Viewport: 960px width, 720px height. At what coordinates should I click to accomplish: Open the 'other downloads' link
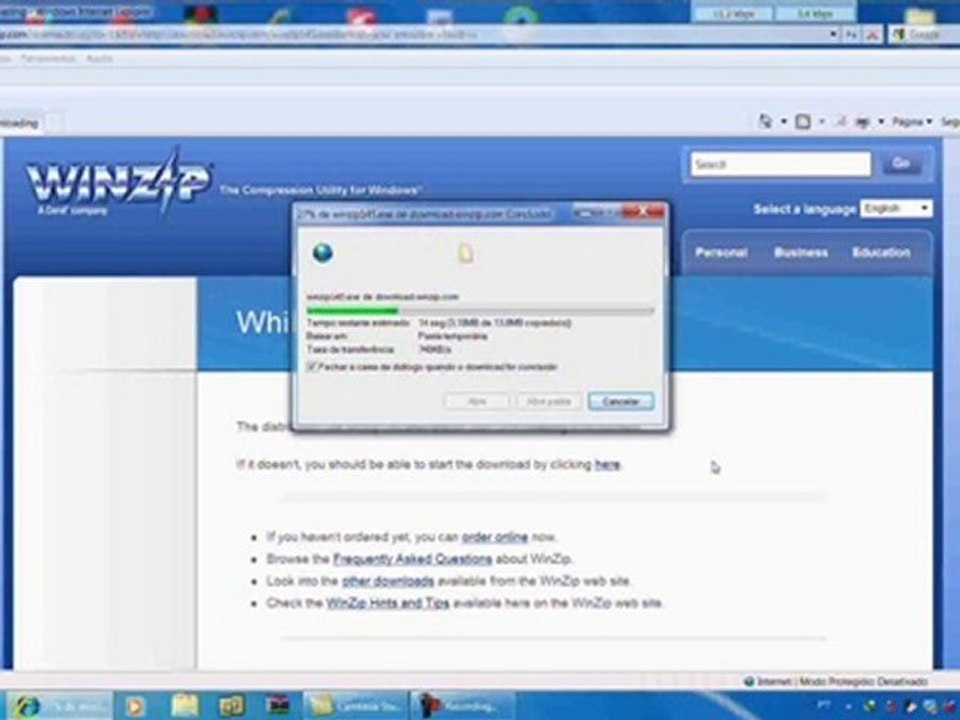point(388,581)
